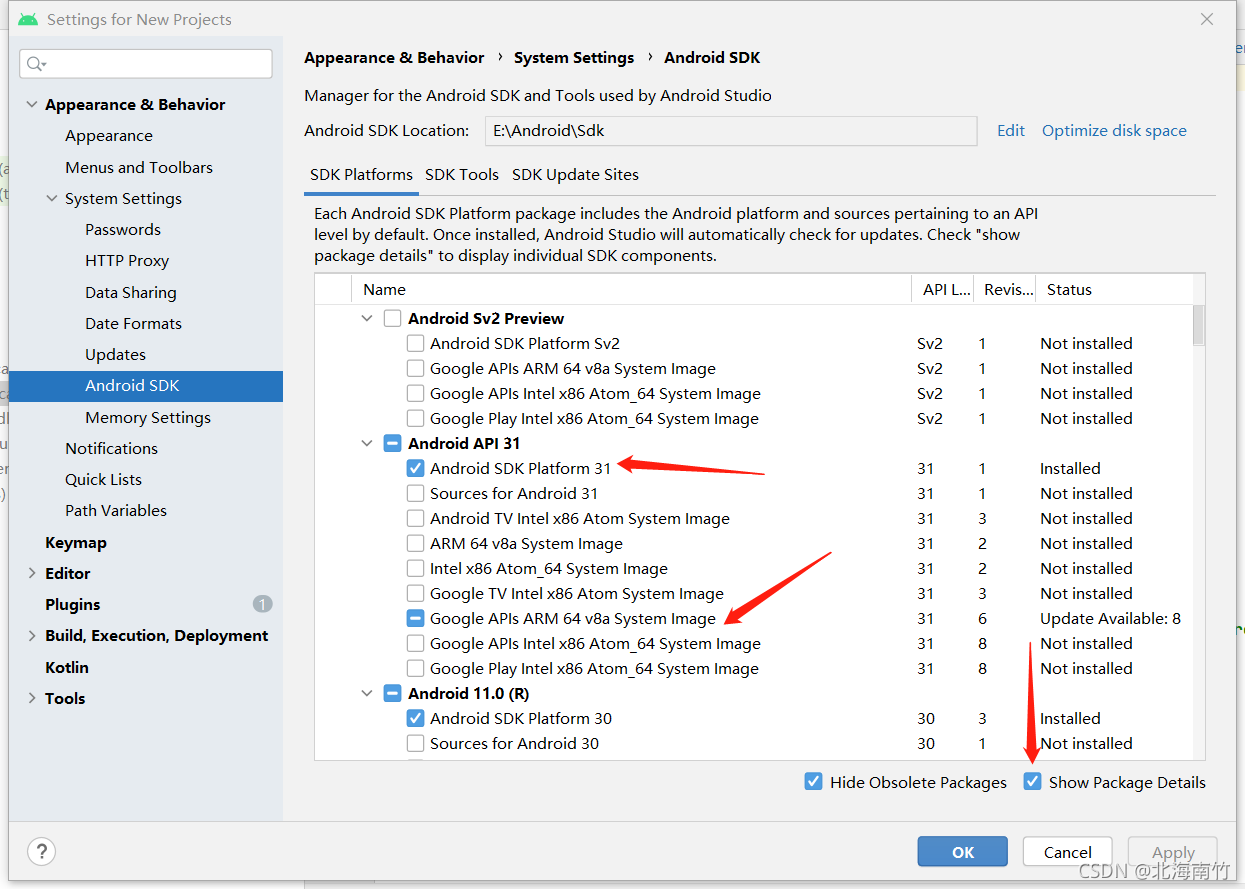Toggle the Android API 31 group checkbox
The width and height of the screenshot is (1245, 889).
(393, 443)
